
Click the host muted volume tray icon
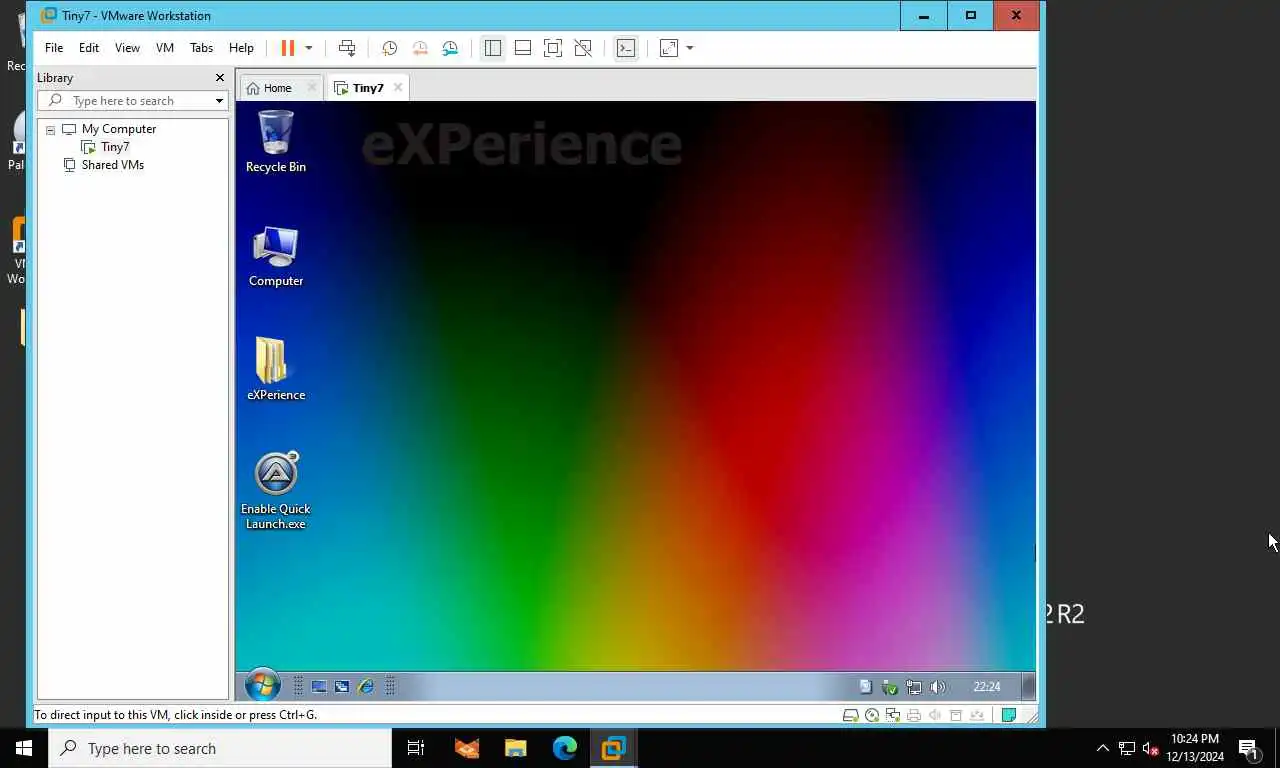tap(1150, 748)
